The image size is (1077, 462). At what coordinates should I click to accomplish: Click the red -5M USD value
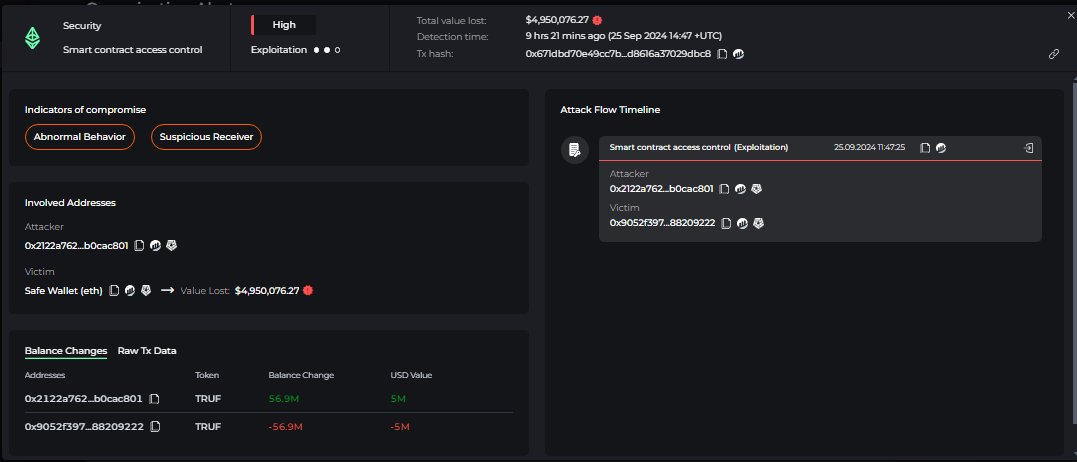(400, 426)
